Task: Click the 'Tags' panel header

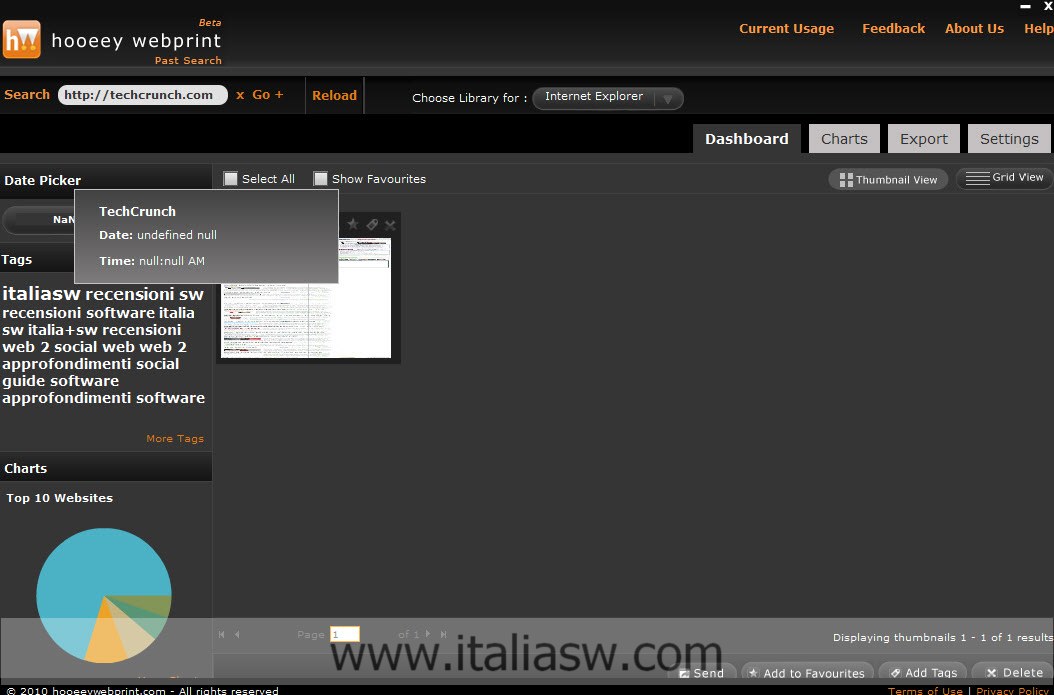Action: (37, 259)
